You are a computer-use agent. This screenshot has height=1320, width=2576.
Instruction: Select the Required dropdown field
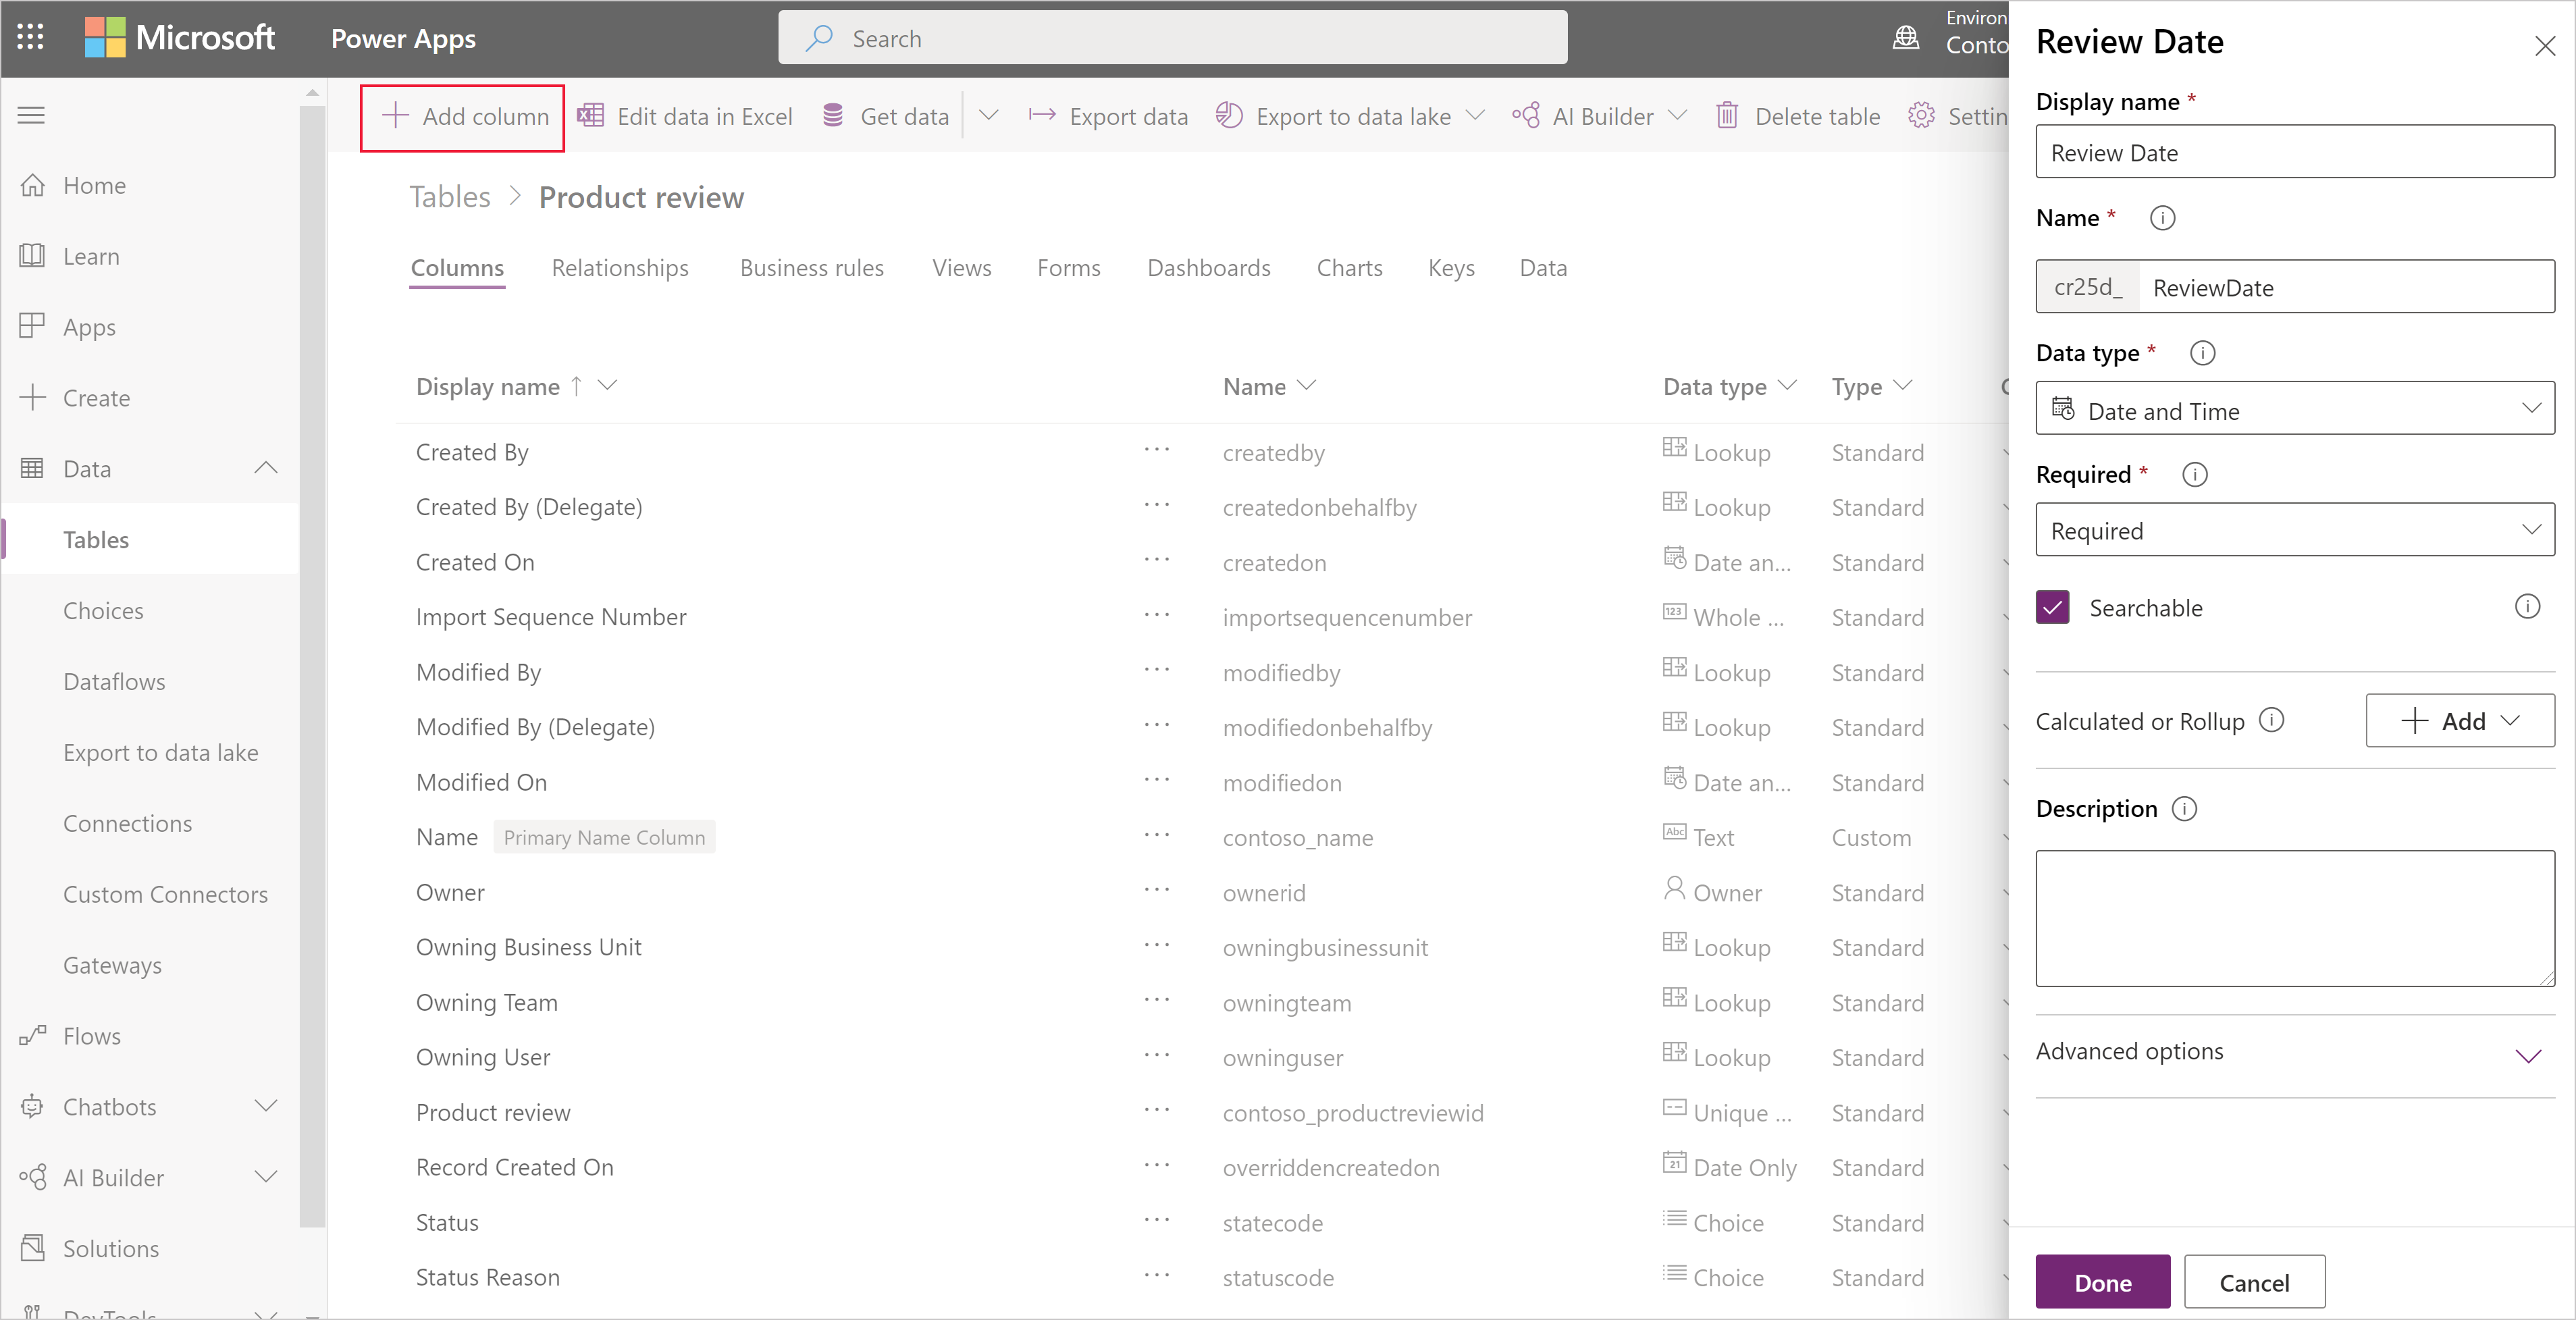pyautogui.click(x=2295, y=530)
